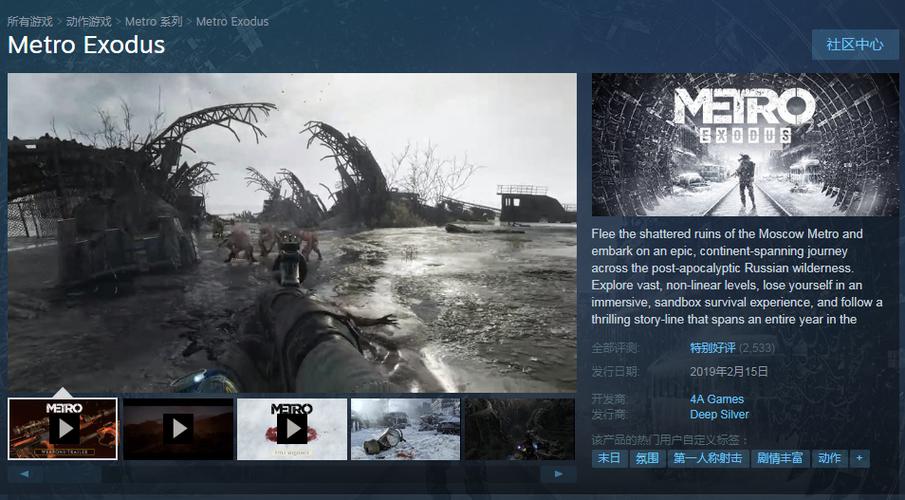Open the 社区中心 community hub
Viewport: 905px width, 500px height.
(855, 44)
